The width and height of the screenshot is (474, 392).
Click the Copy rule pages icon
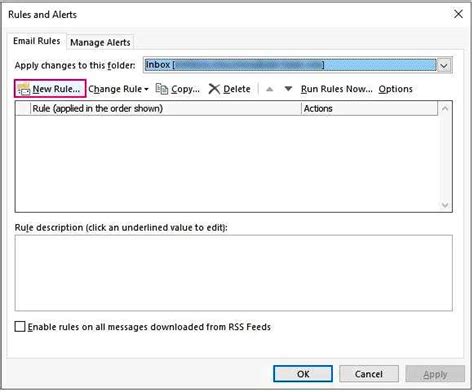coord(162,89)
